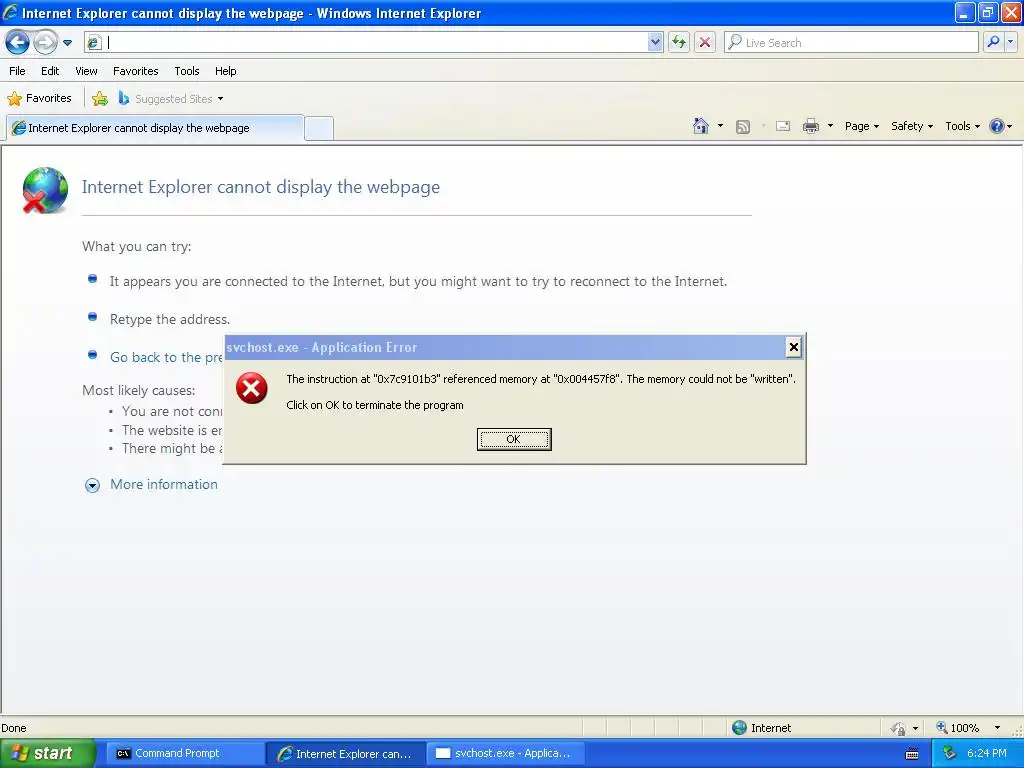The height and width of the screenshot is (768, 1024).
Task: Click the 'More information' link text
Action: (x=164, y=485)
